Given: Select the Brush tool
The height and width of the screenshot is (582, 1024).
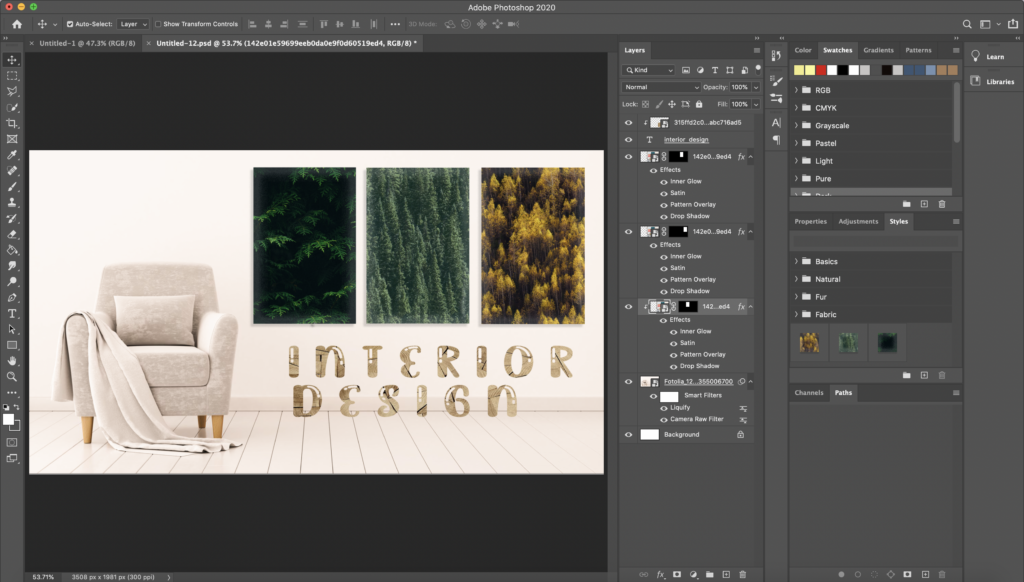Looking at the screenshot, I should pyautogui.click(x=12, y=187).
